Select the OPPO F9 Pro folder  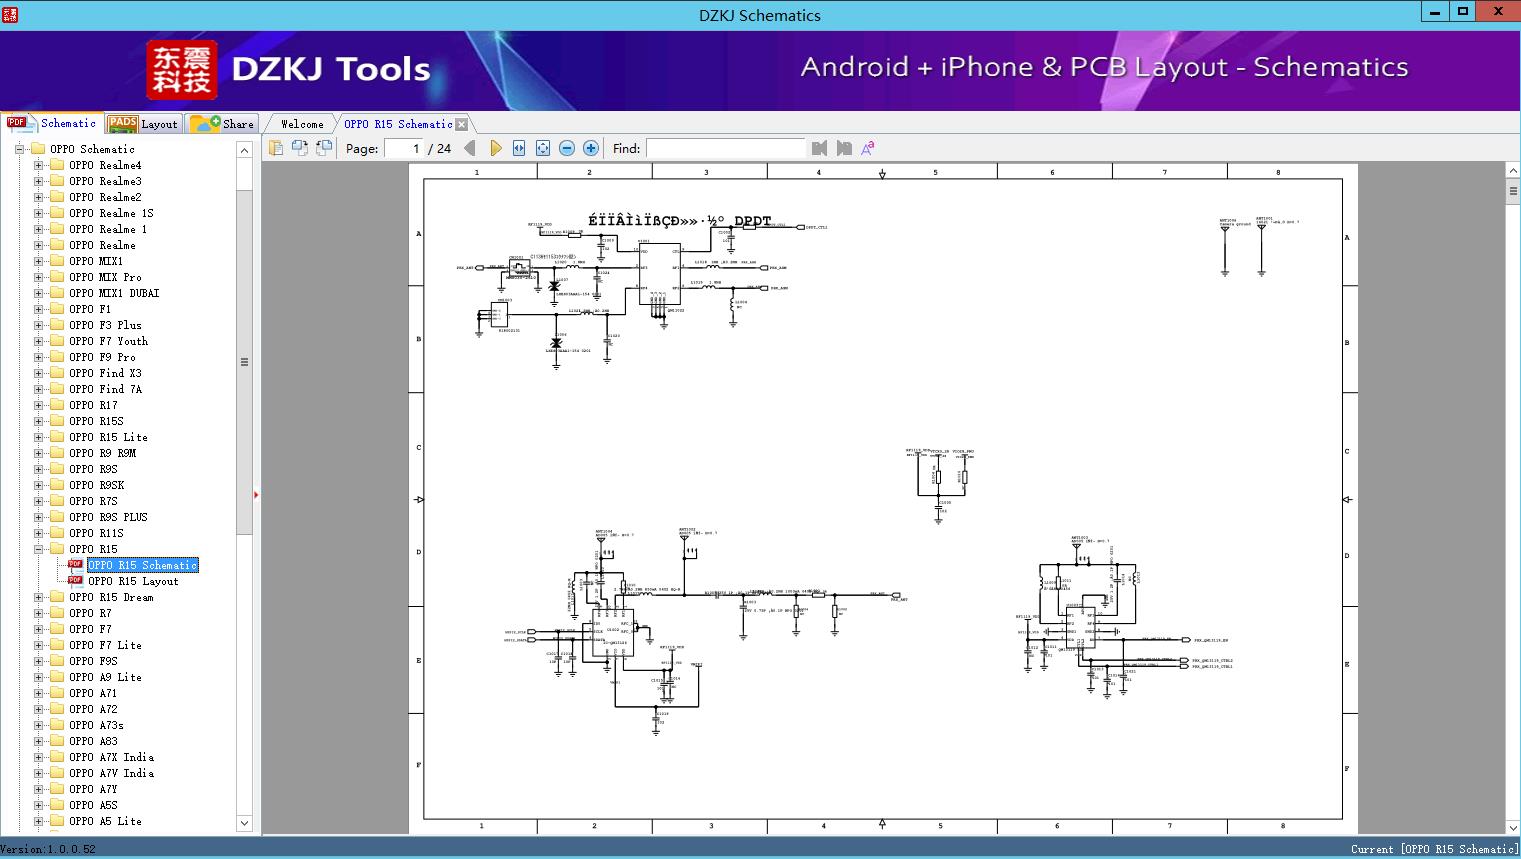[x=102, y=357]
